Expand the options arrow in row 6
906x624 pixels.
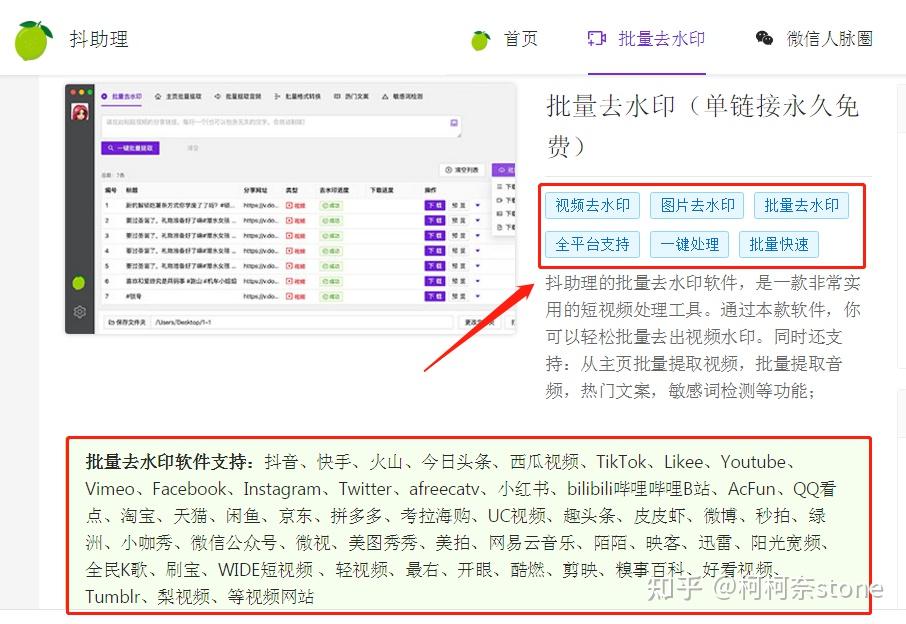click(x=478, y=281)
